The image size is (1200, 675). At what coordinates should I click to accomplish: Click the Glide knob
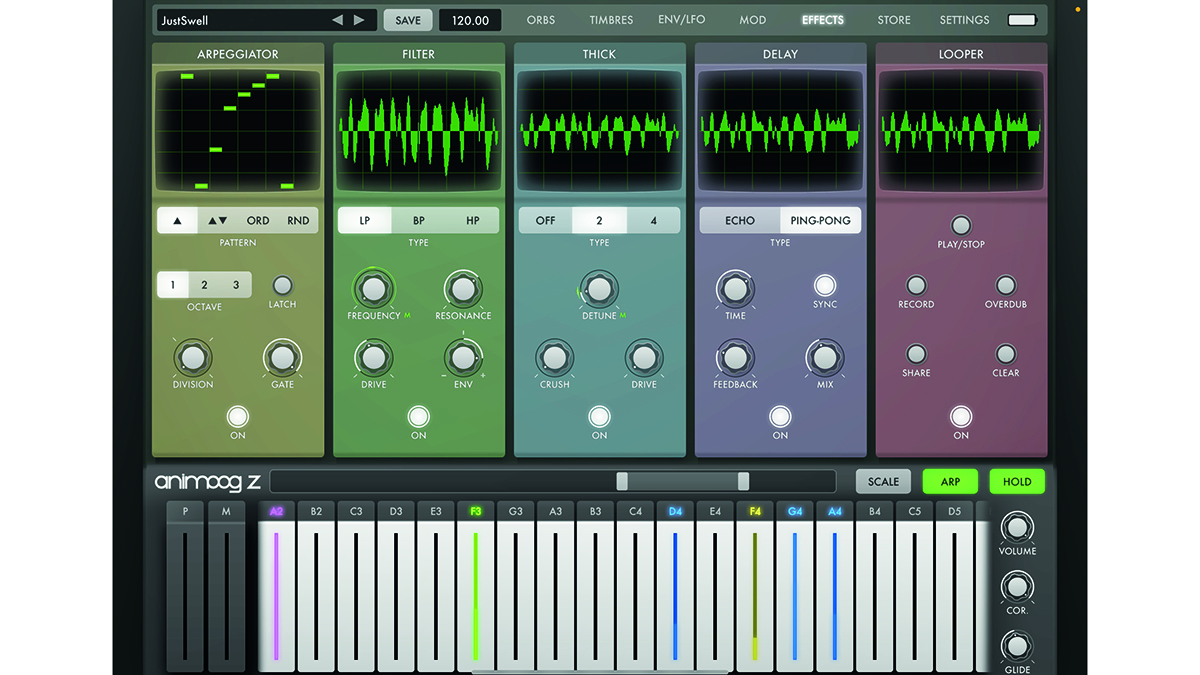click(1017, 645)
